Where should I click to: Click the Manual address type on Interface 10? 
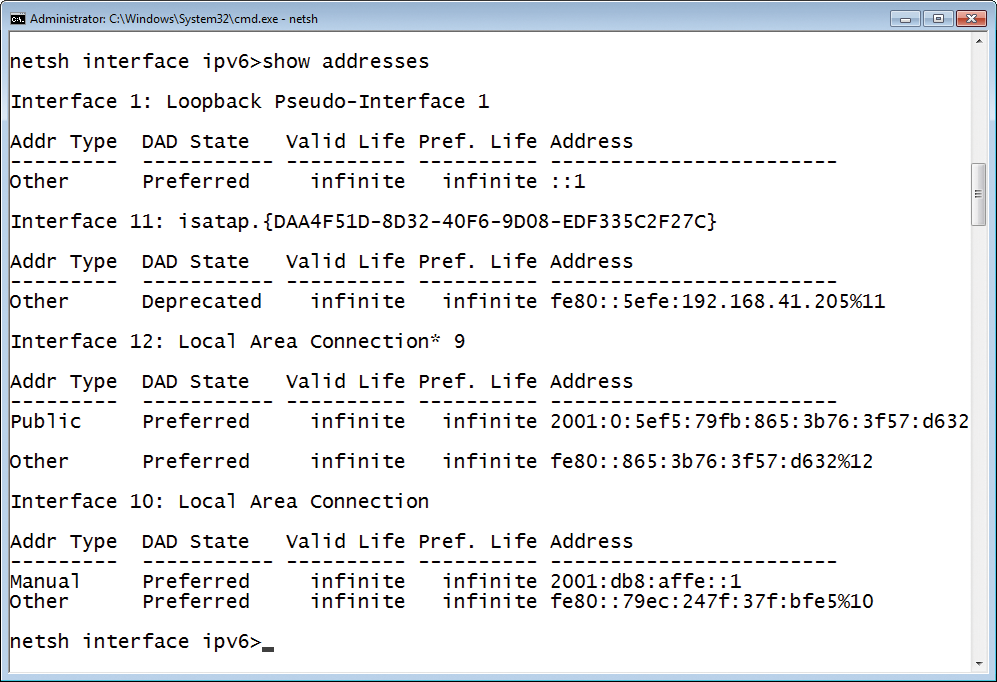45,581
